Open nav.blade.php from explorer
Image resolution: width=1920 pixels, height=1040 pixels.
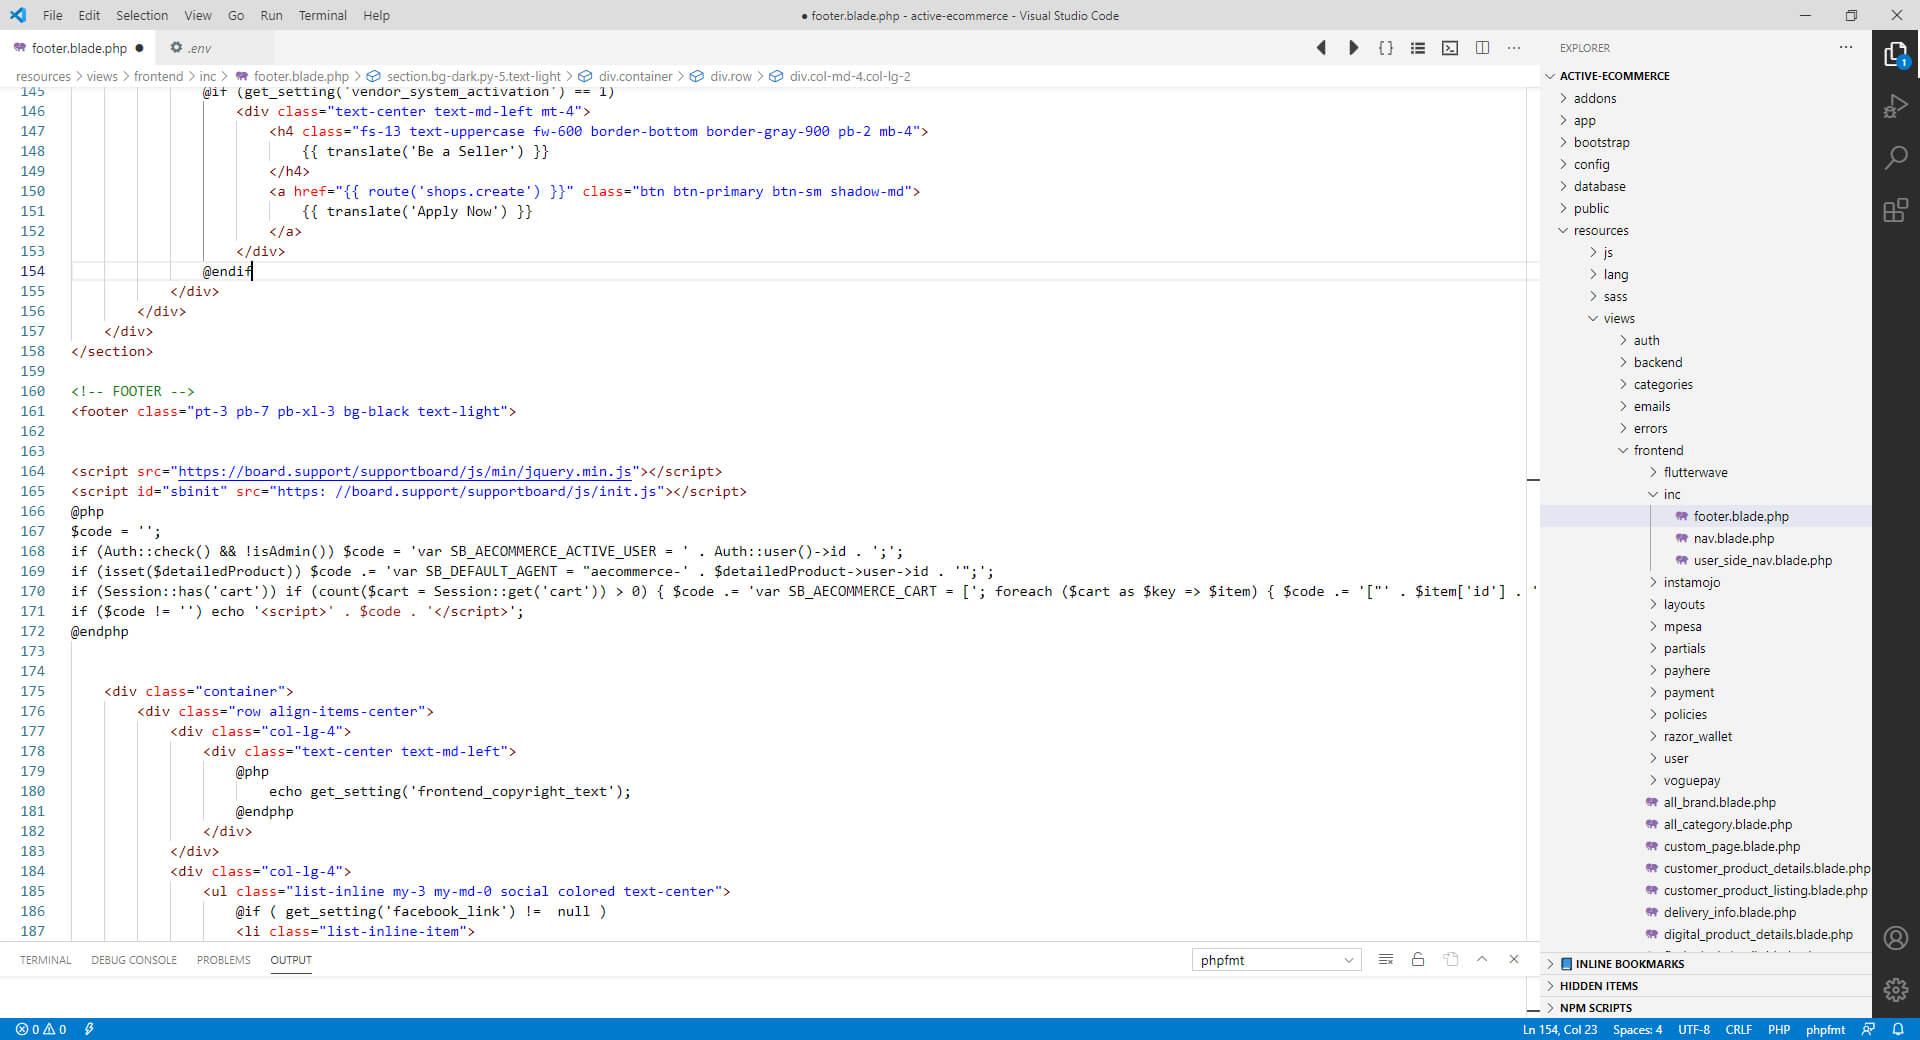point(1733,539)
